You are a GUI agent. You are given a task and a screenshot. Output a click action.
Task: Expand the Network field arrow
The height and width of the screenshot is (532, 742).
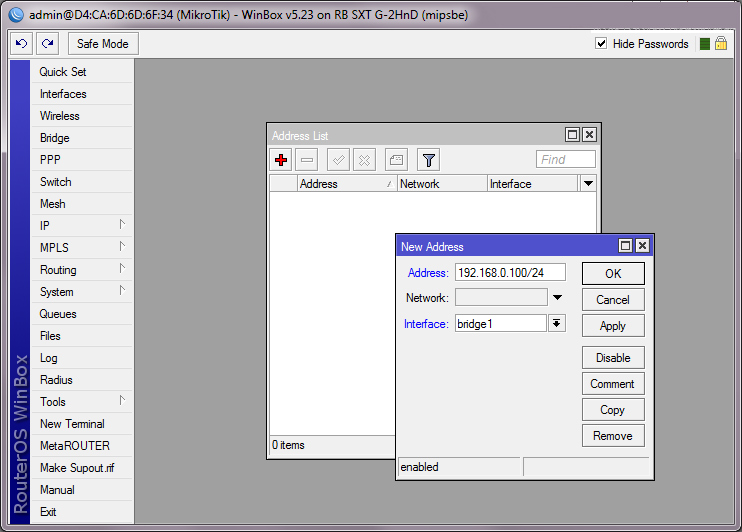pyautogui.click(x=557, y=298)
